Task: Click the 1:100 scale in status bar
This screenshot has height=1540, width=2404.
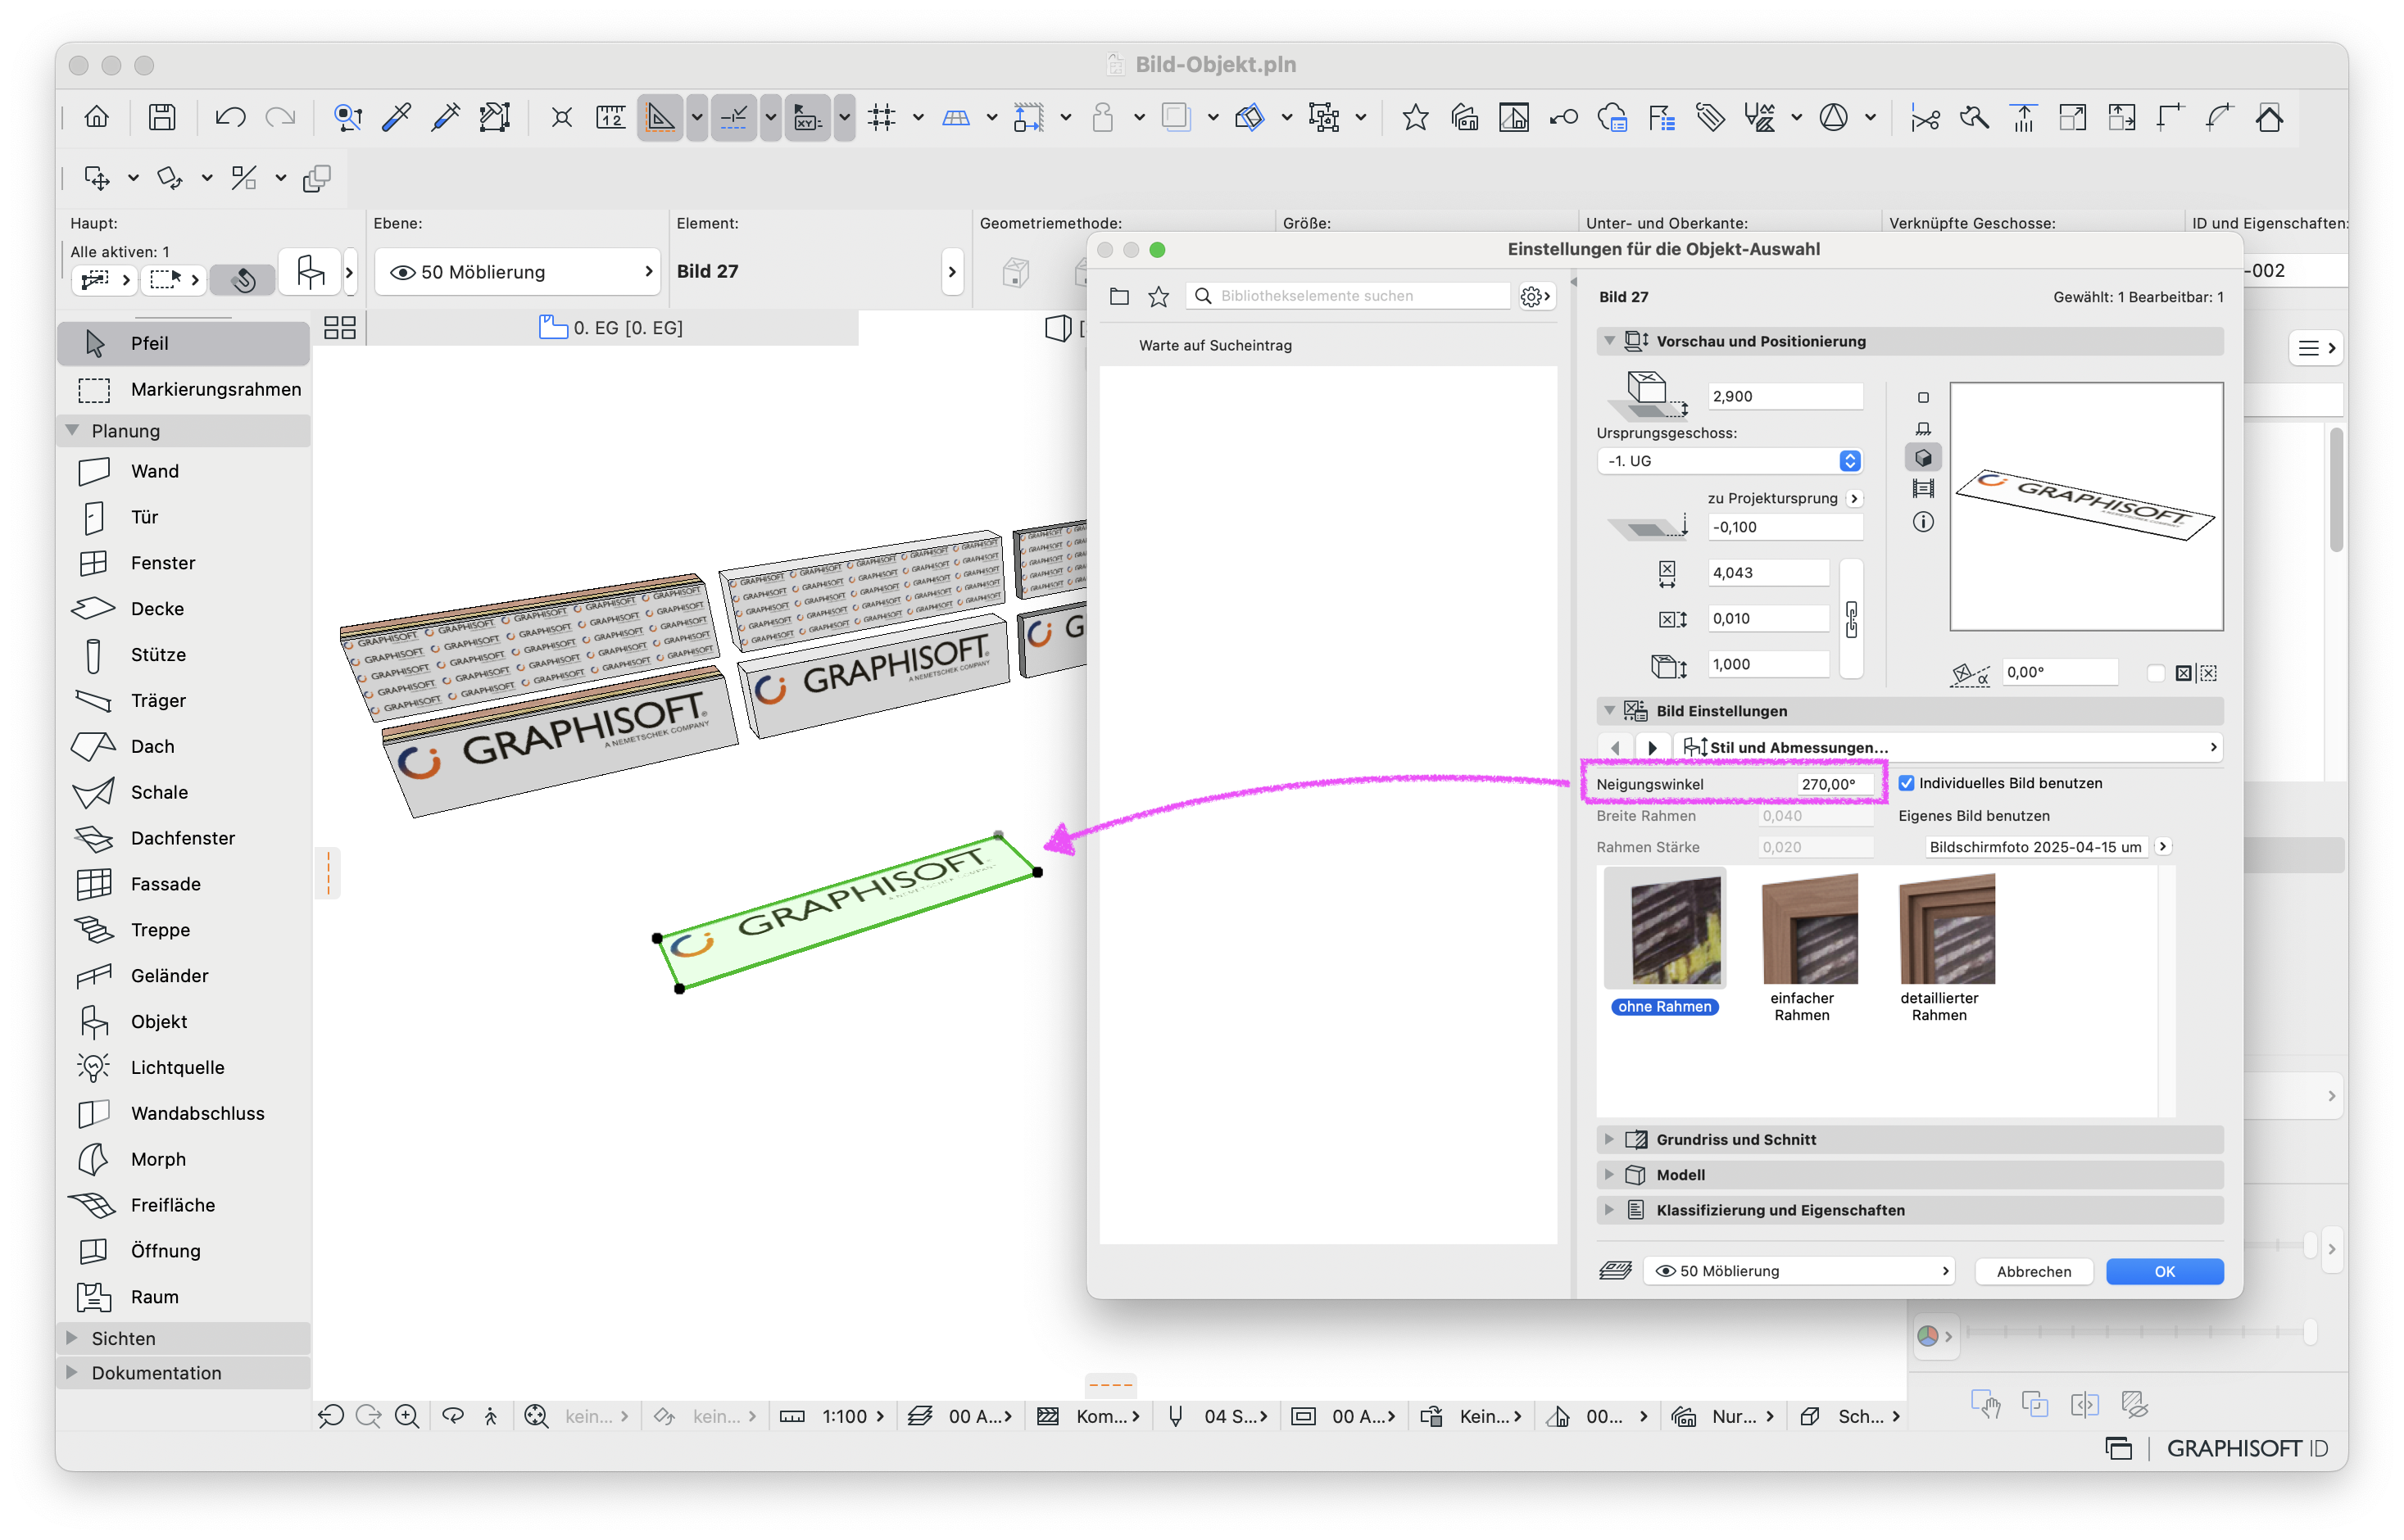Action: tap(852, 1417)
